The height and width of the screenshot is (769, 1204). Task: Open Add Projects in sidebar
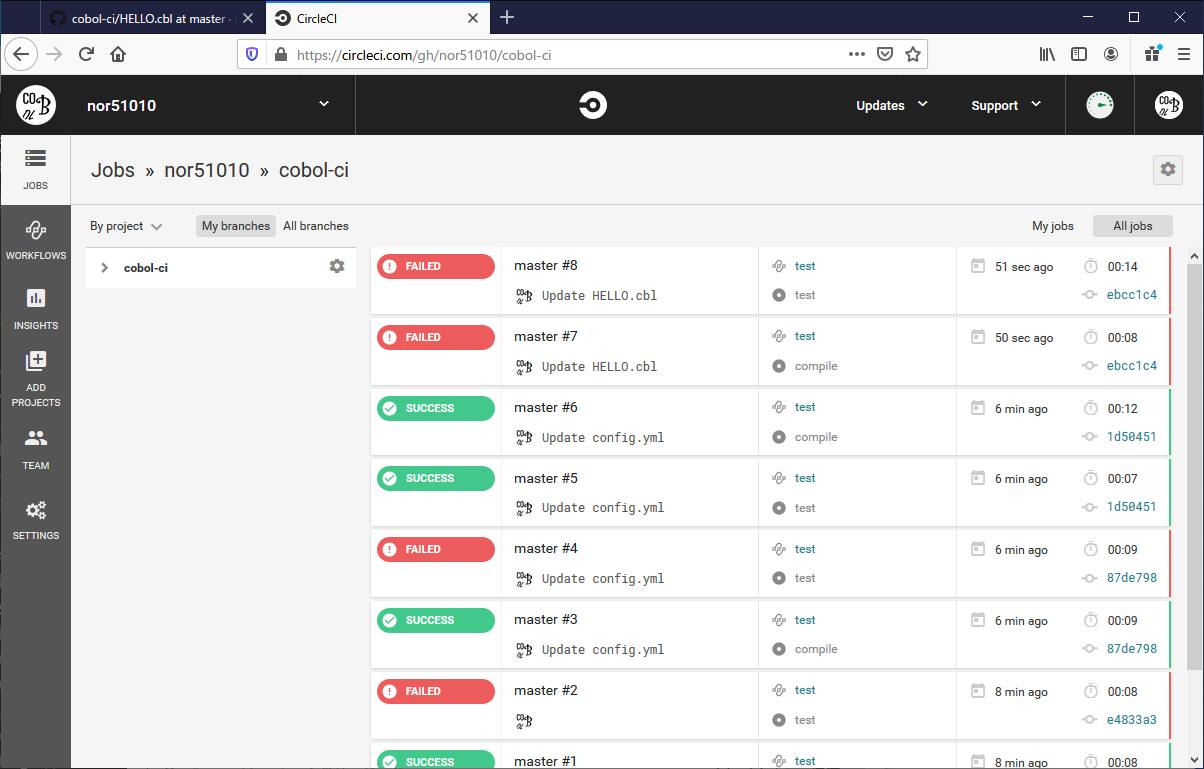tap(35, 380)
